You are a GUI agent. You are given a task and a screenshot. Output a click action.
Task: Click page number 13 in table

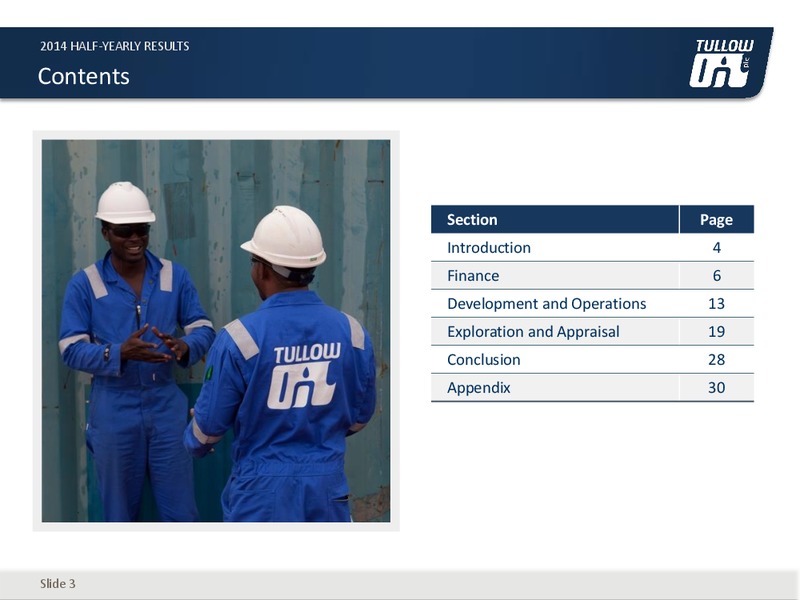tap(716, 304)
